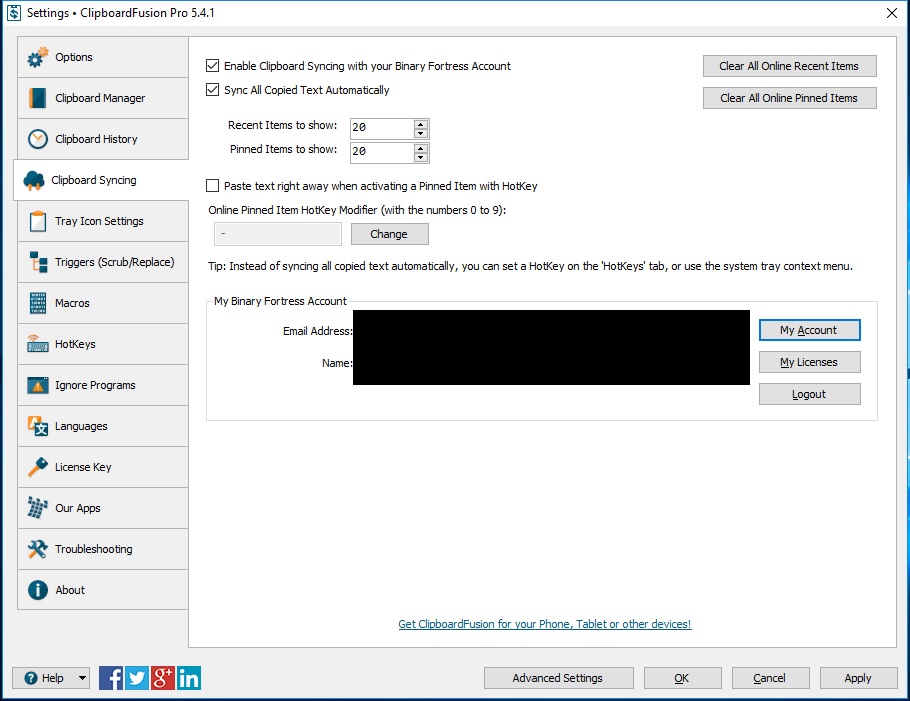Increase Recent Items to show value
Screen dimensions: 910x701
[x=421, y=124]
